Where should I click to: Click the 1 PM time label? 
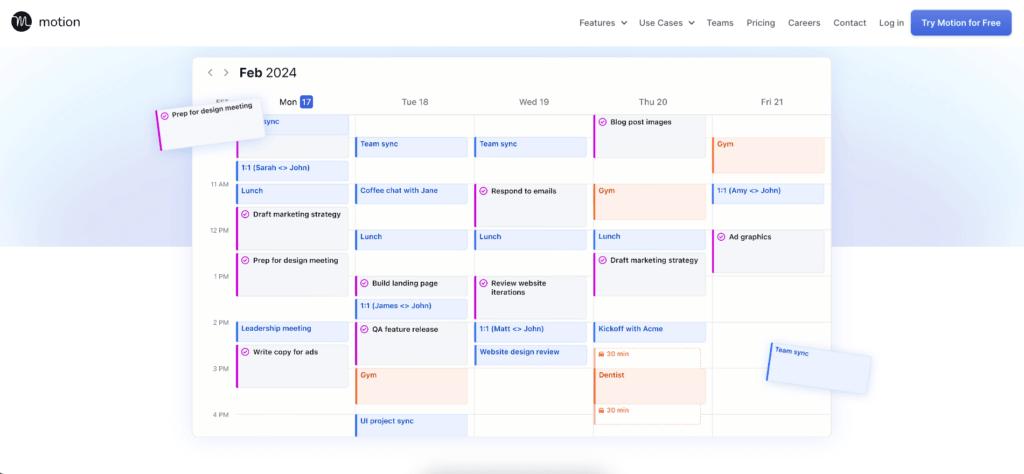tap(221, 277)
